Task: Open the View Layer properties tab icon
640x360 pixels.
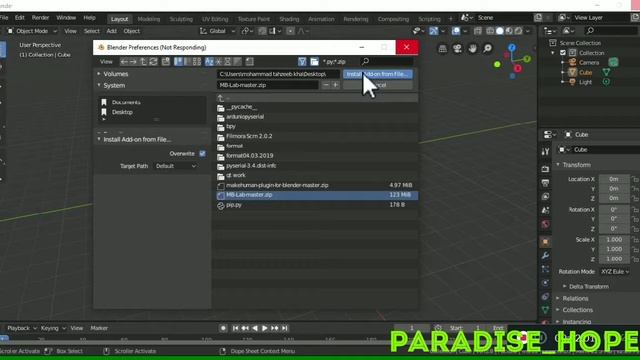Action: coord(545,196)
